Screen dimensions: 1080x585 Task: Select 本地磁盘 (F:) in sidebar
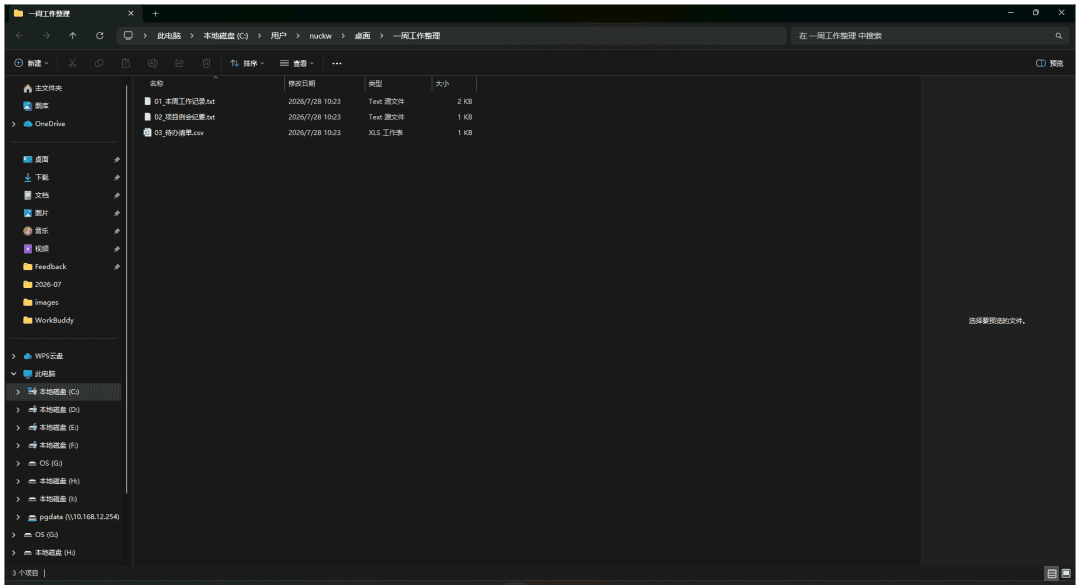click(x=54, y=445)
